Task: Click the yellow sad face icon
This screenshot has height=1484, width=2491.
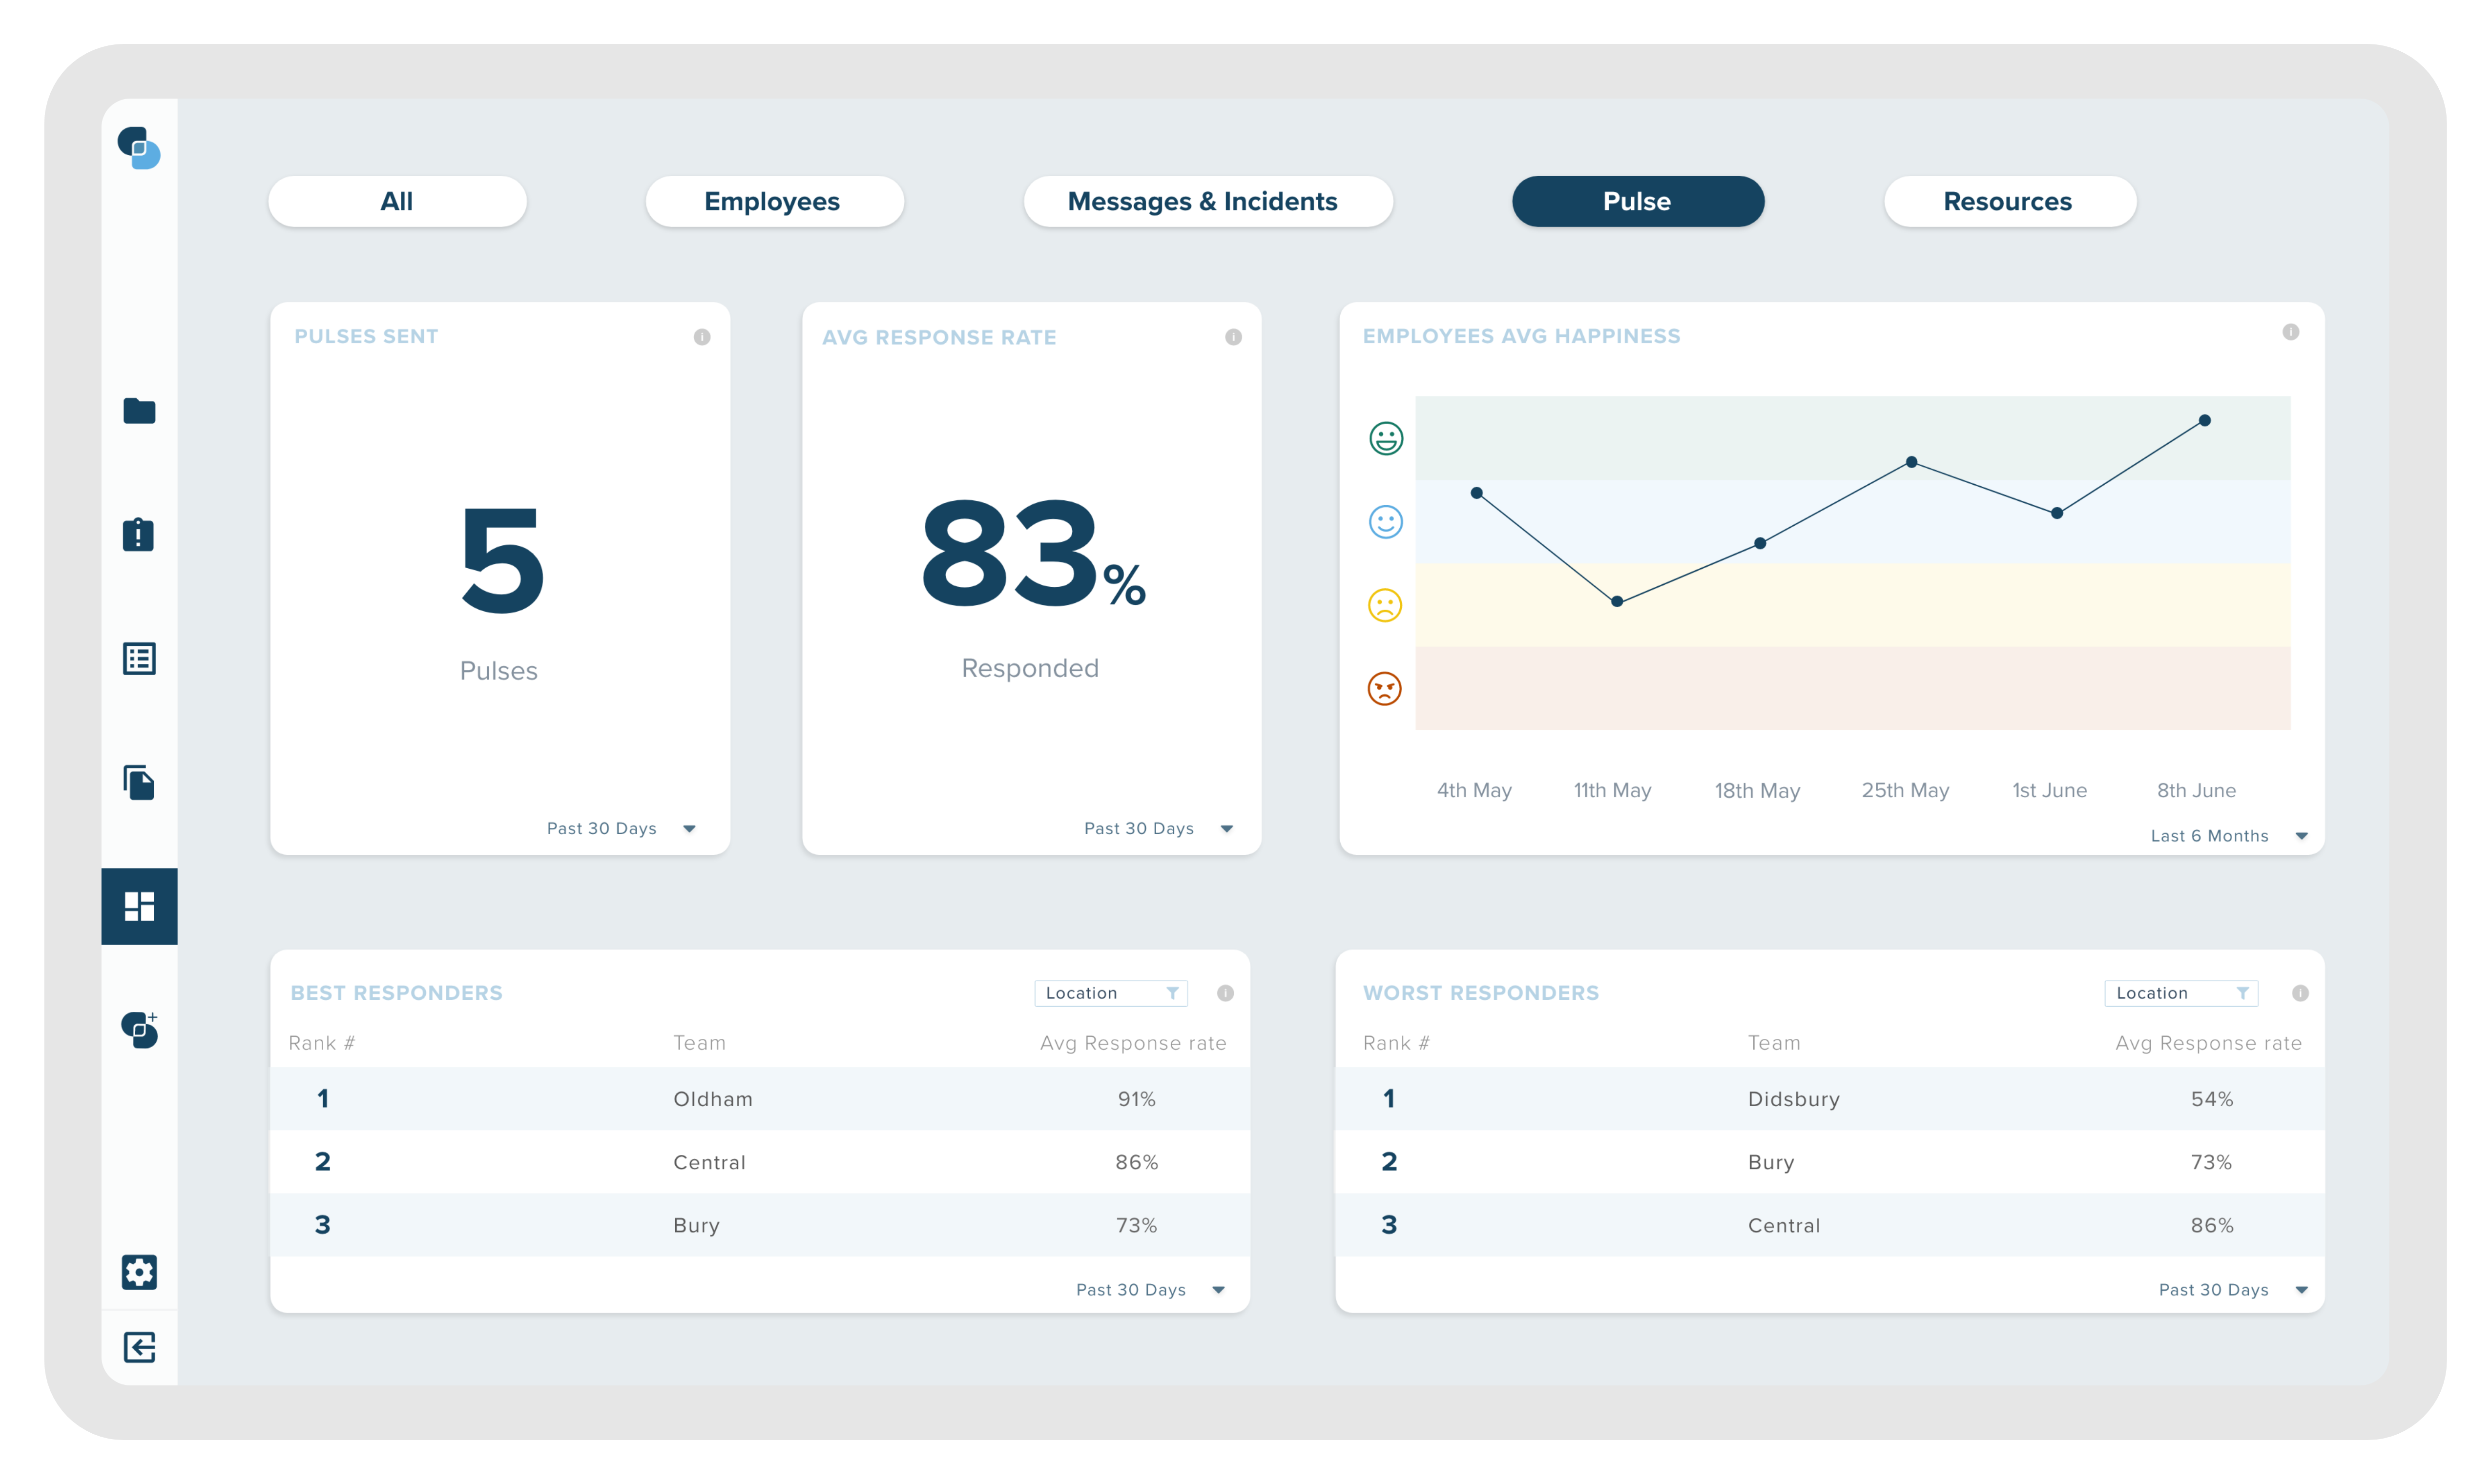Action: (1384, 605)
